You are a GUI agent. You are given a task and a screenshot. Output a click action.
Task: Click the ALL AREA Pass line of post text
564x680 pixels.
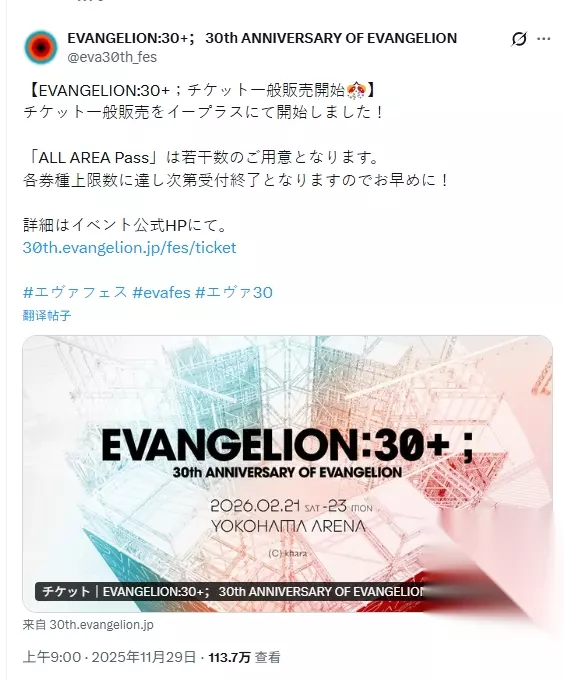[202, 157]
